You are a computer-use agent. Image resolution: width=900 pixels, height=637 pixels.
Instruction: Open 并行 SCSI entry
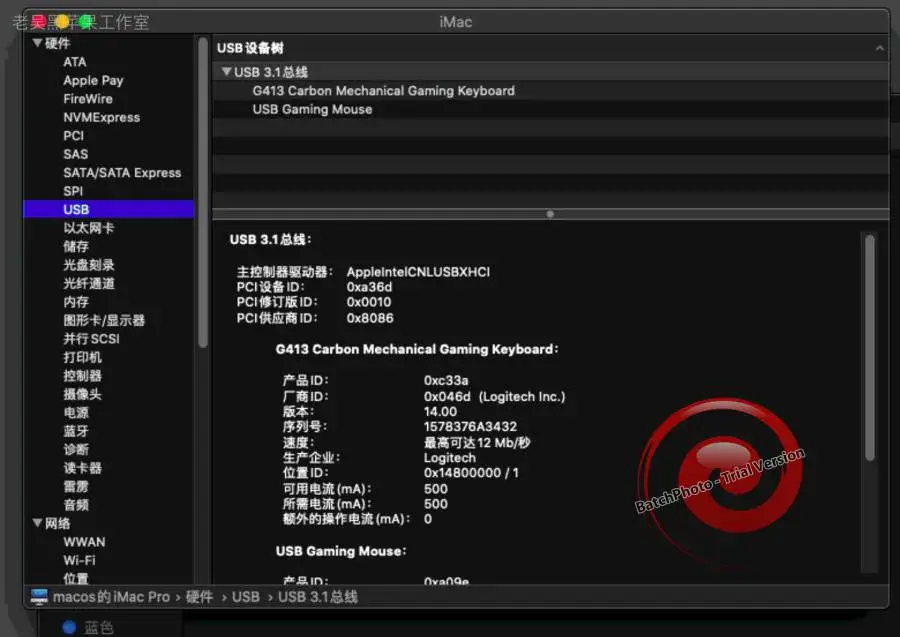pos(91,339)
